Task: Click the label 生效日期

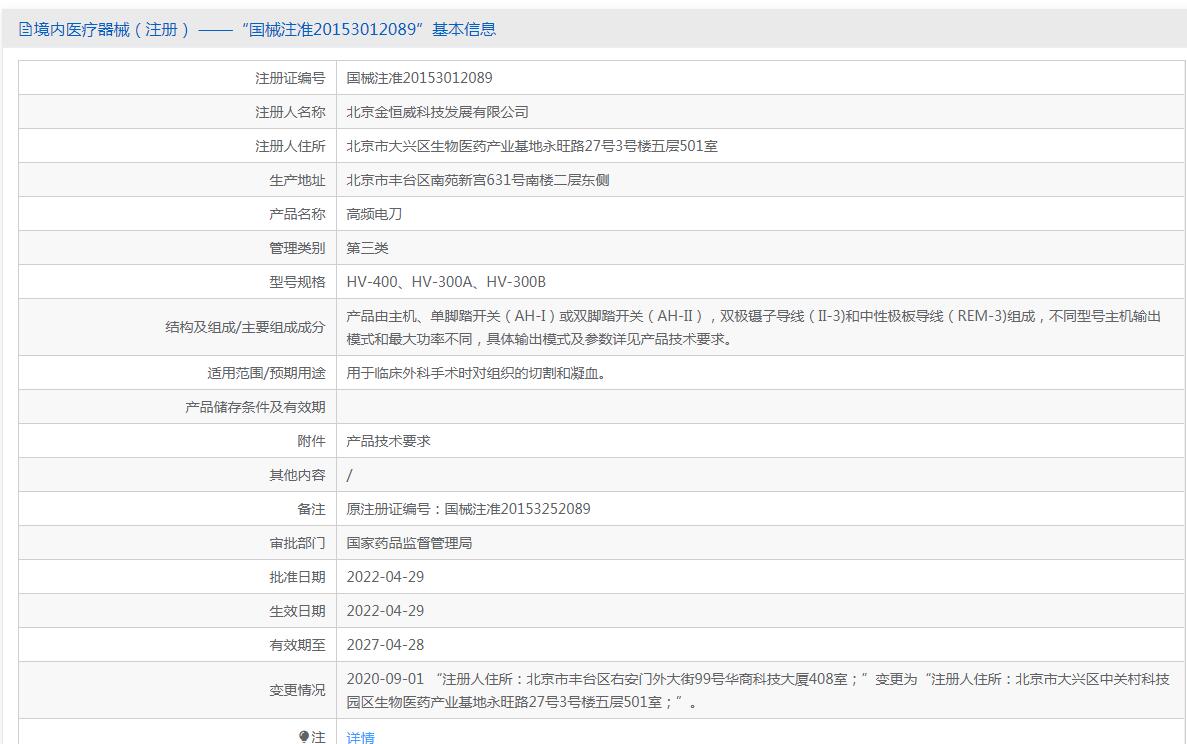Action: tap(297, 612)
